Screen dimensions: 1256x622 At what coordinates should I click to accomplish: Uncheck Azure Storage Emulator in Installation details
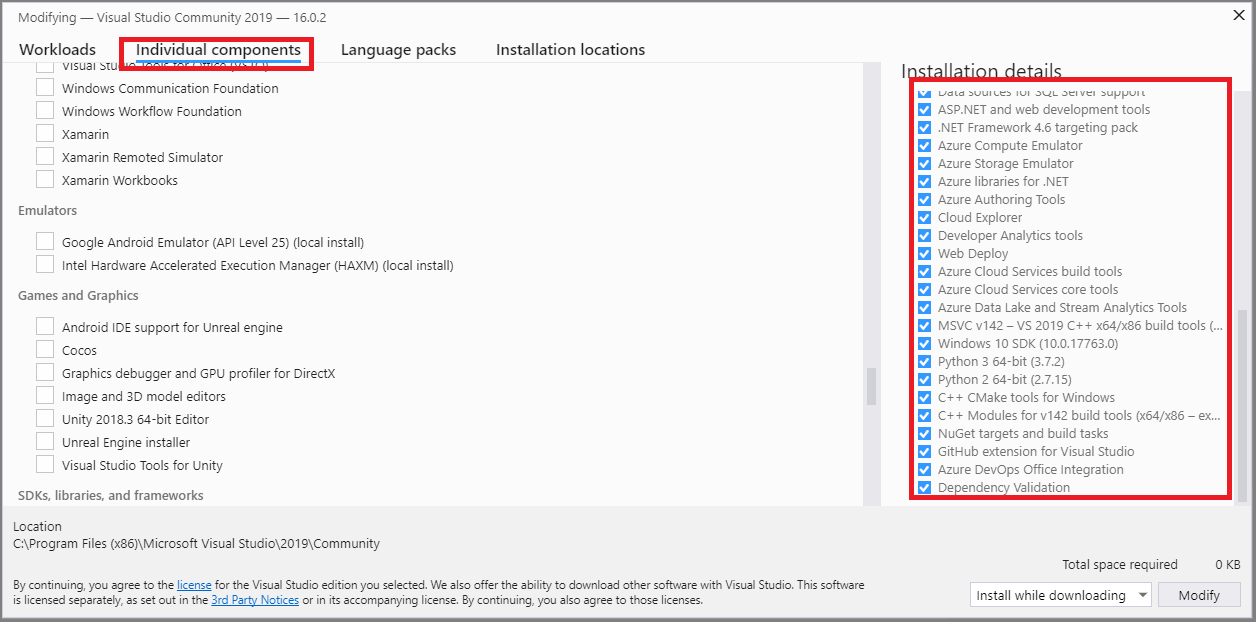tap(924, 163)
